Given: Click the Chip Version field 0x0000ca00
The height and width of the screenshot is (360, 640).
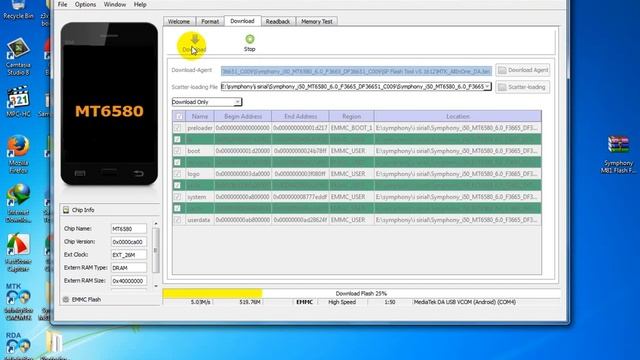Looking at the screenshot, I should click(x=129, y=242).
